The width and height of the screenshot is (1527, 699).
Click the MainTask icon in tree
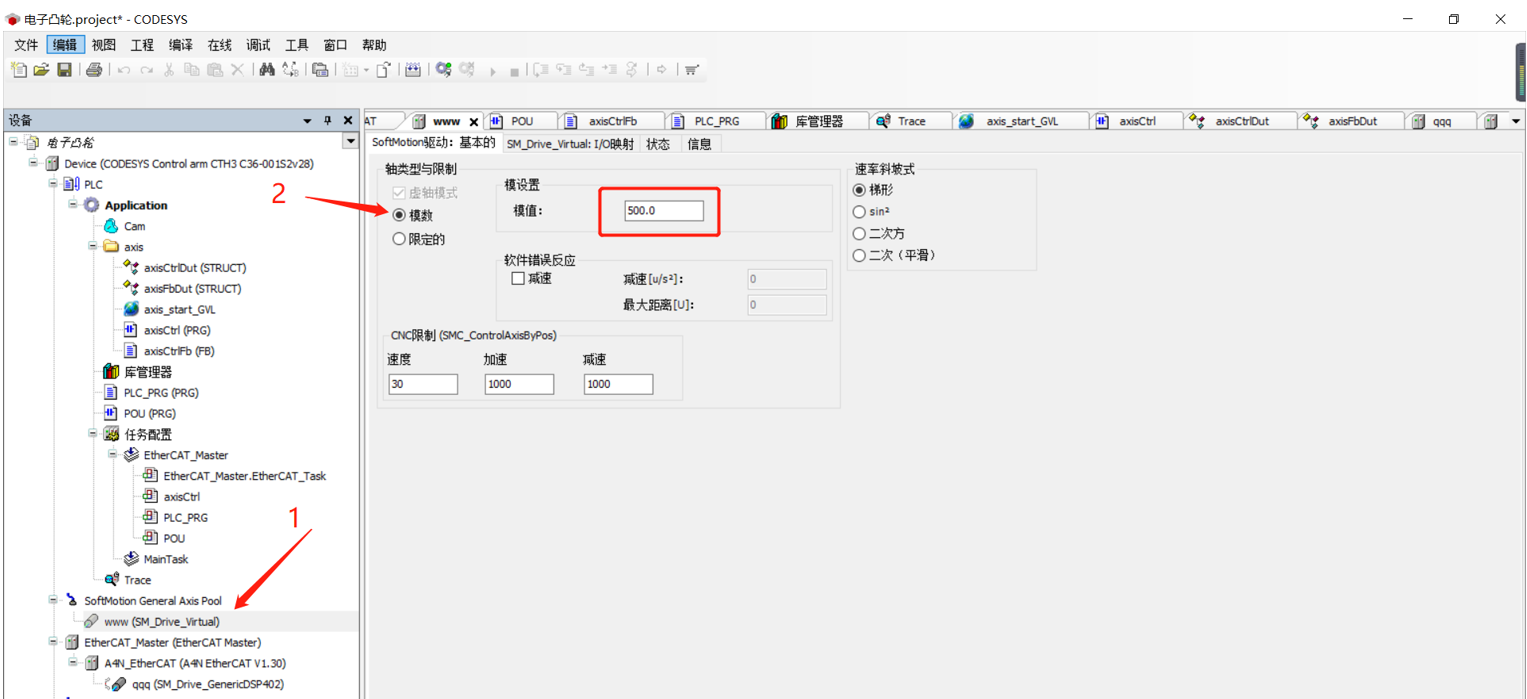[x=131, y=559]
